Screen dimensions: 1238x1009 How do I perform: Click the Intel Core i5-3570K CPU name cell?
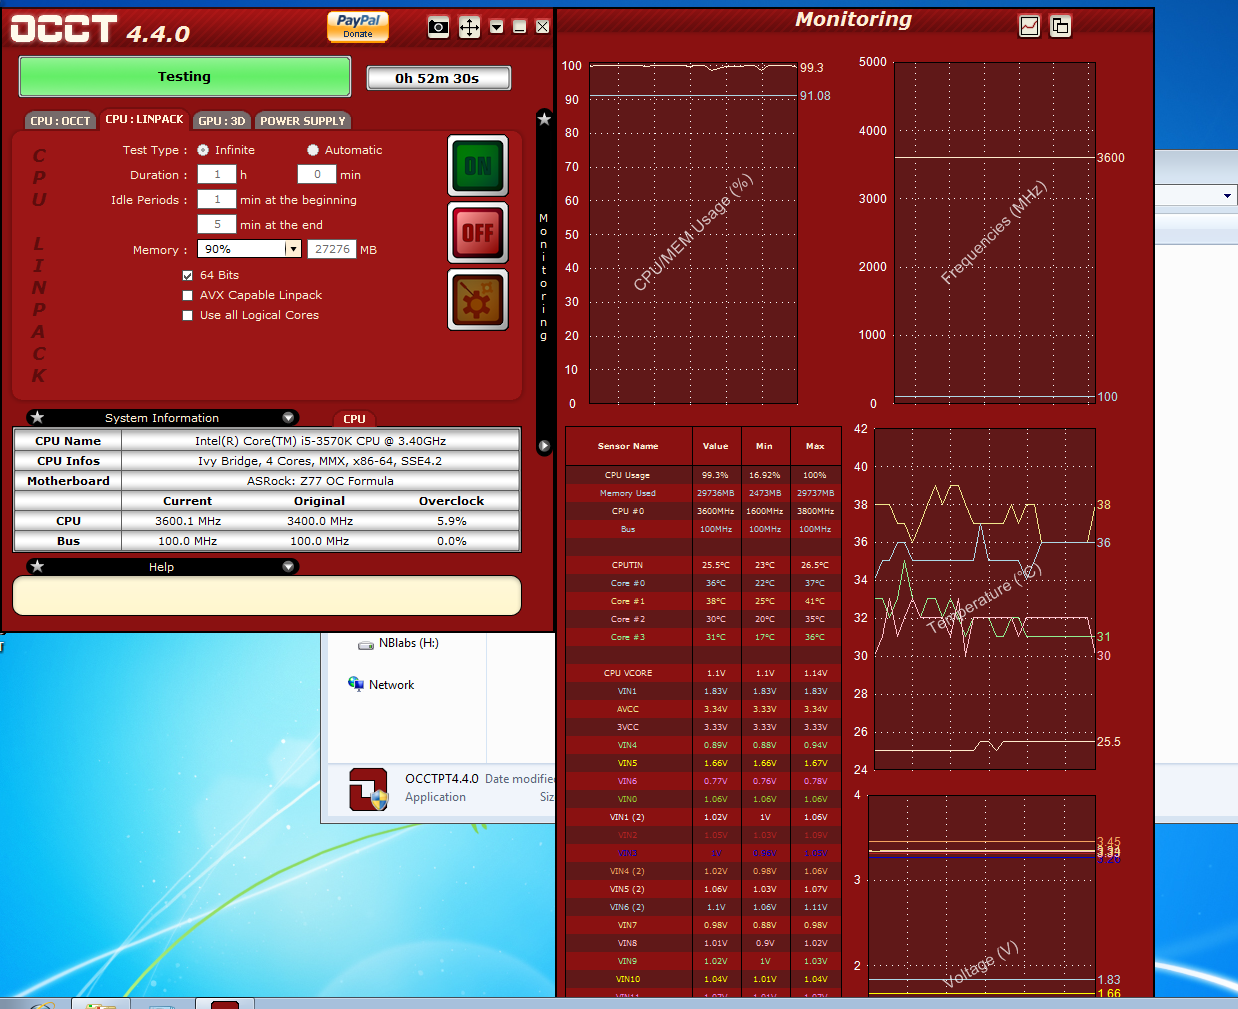pyautogui.click(x=320, y=441)
